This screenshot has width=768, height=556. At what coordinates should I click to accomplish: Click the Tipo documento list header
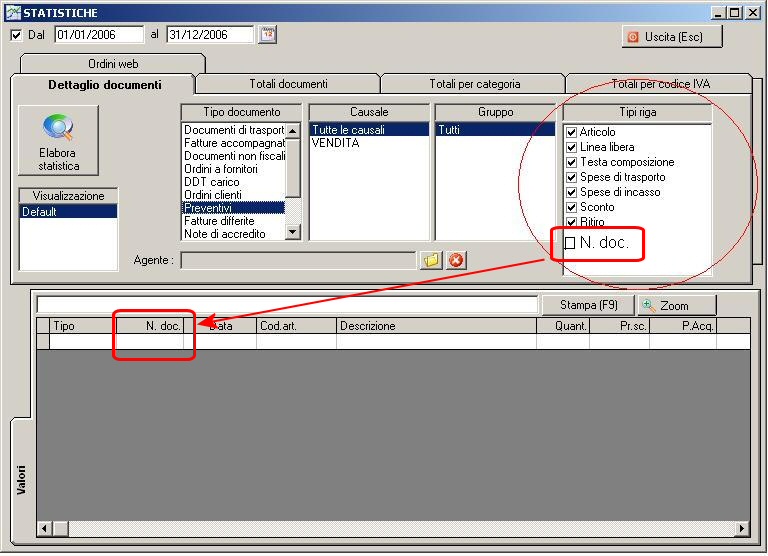coord(241,112)
